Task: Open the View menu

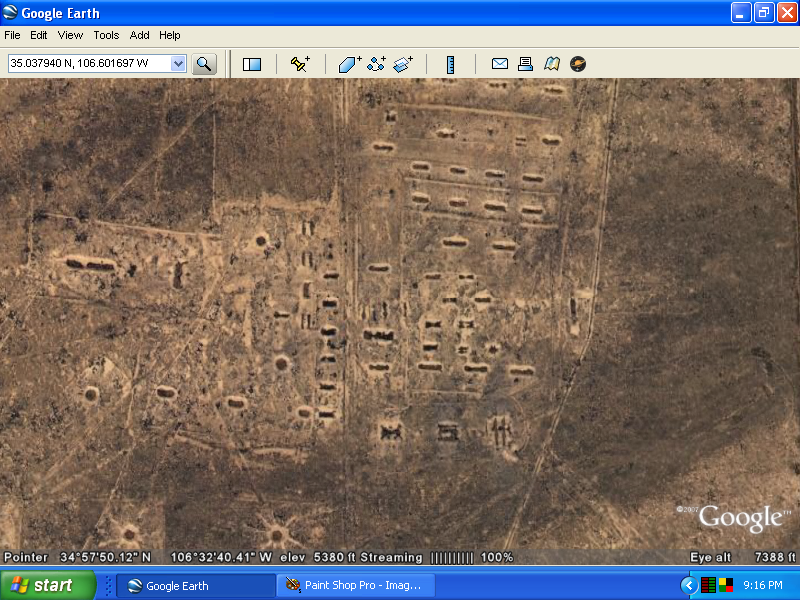Action: (x=70, y=35)
